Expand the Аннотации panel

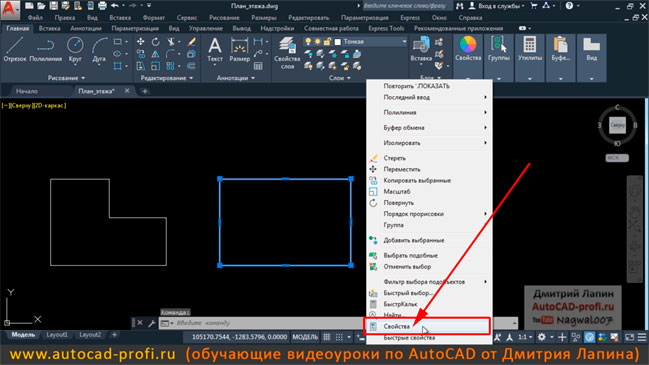[236, 78]
